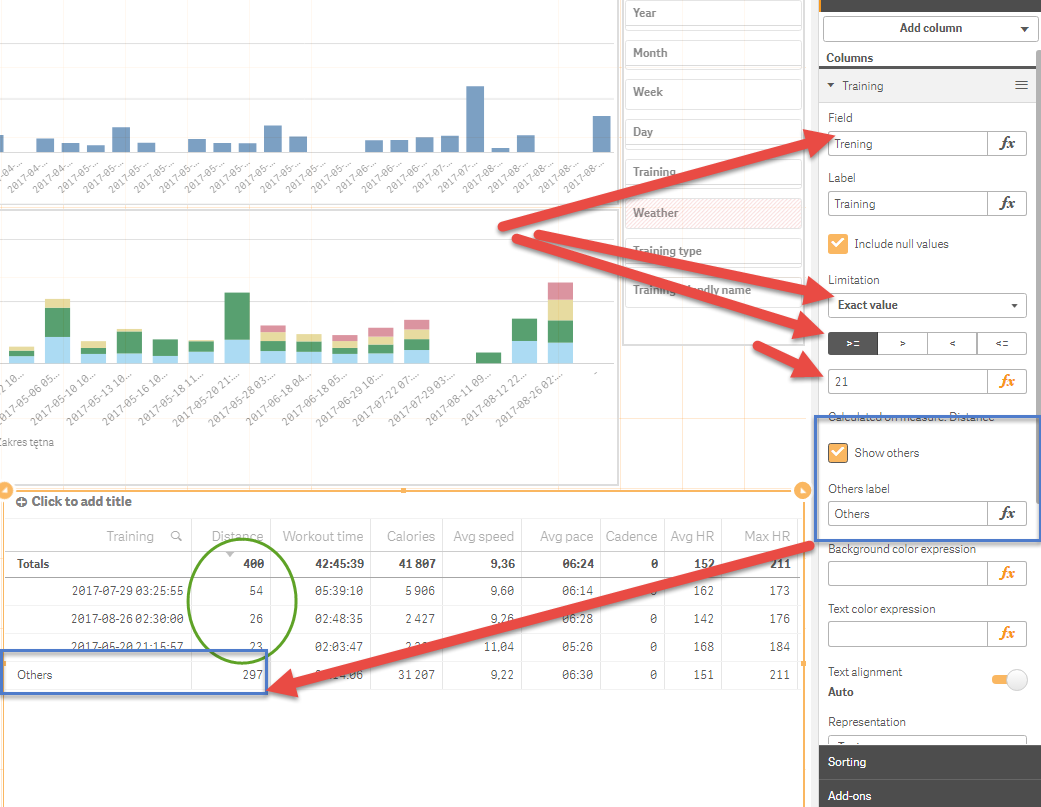Open the Add-ons section
1041x807 pixels.
pos(849,795)
